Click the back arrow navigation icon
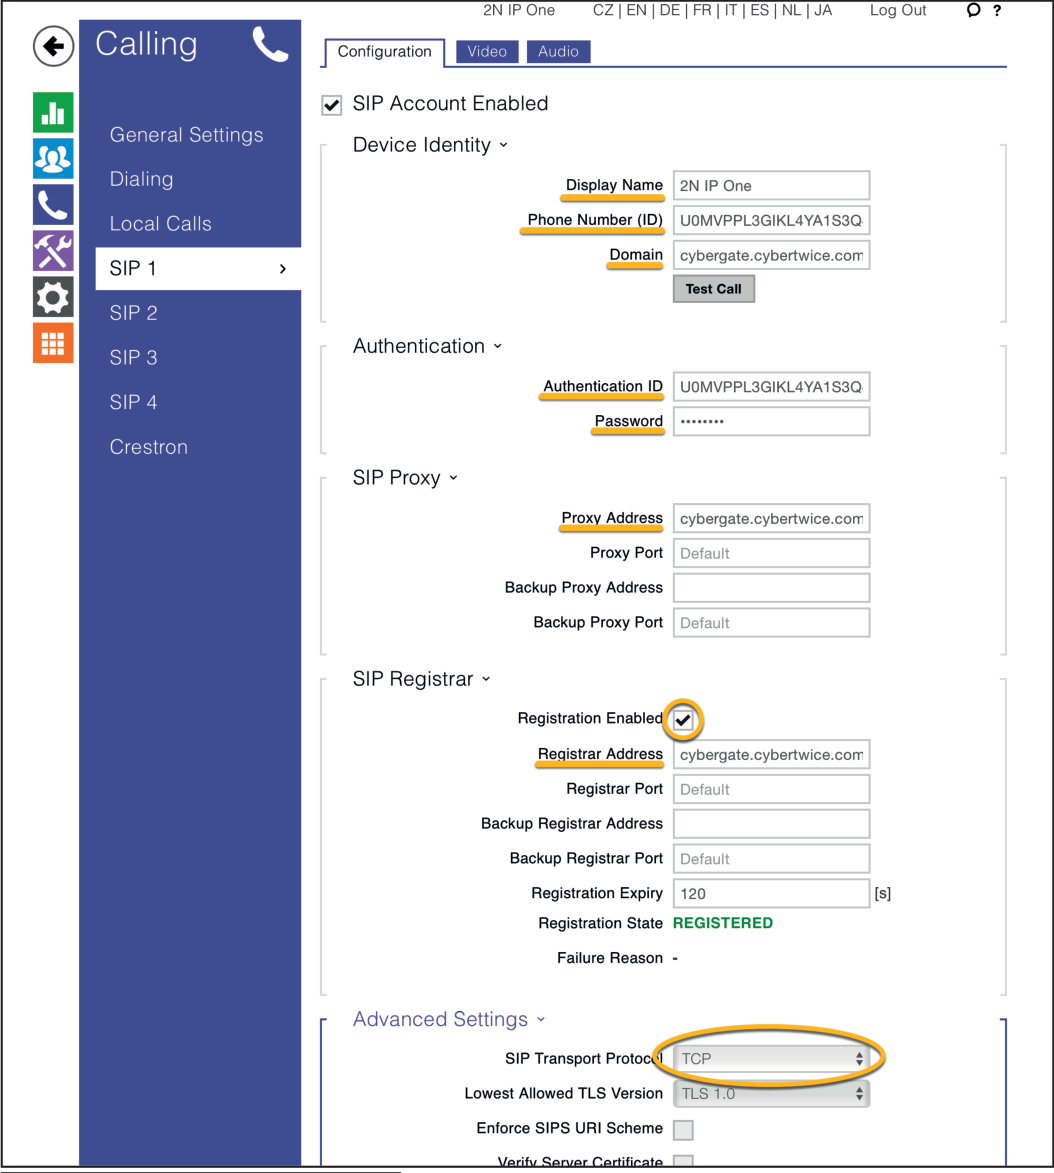1054x1173 pixels. [53, 46]
